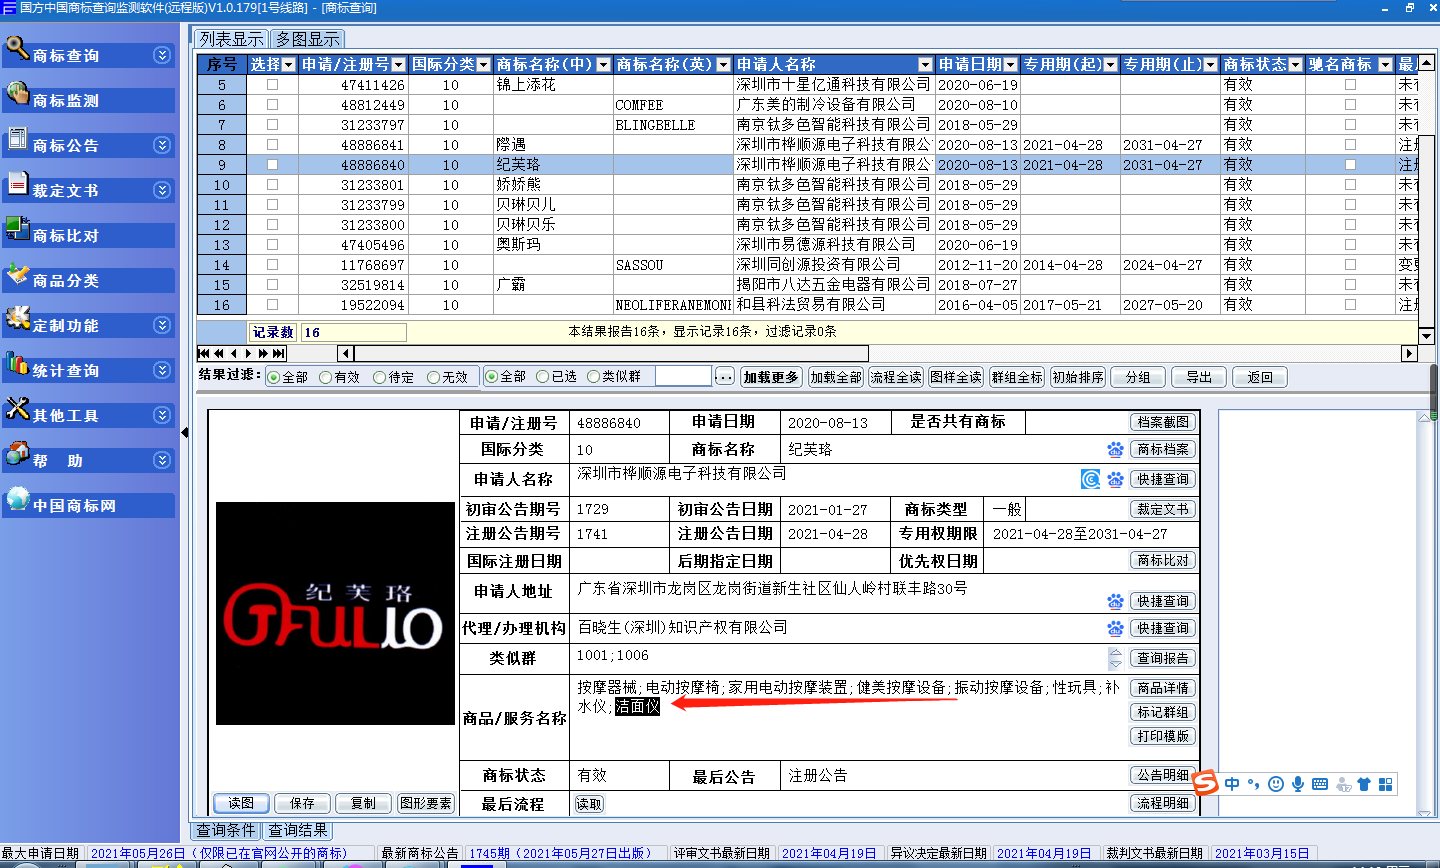Open 商标状态 column filter dropdown

(x=1296, y=65)
